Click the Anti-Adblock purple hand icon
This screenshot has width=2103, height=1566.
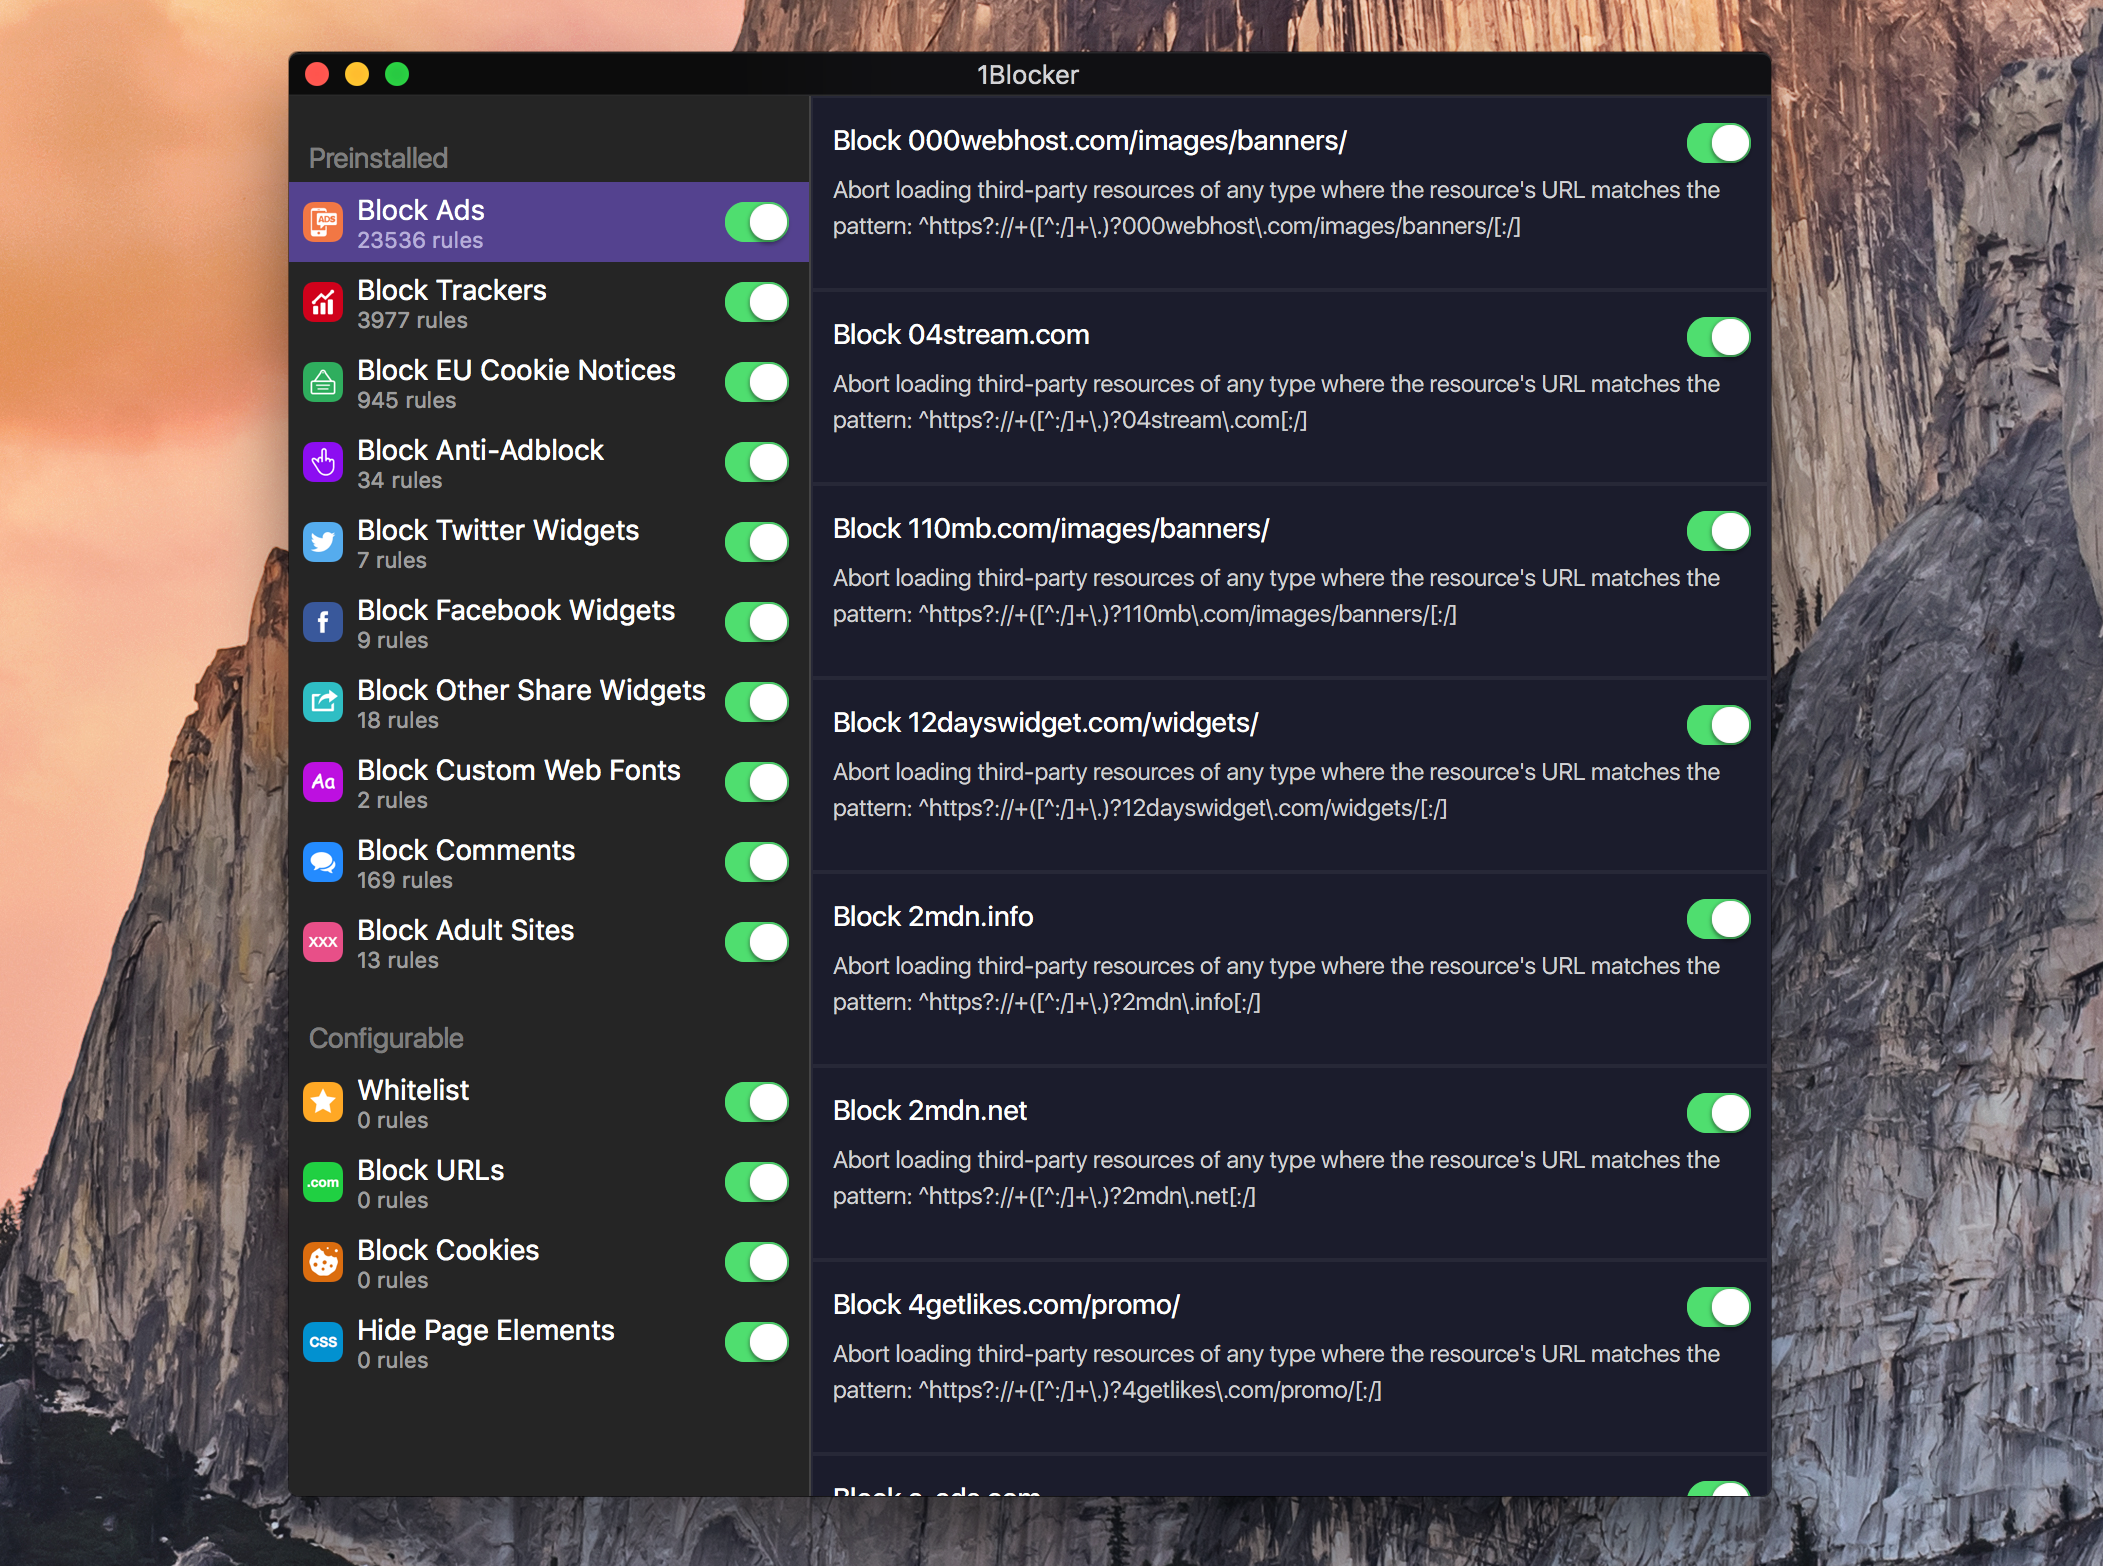point(323,462)
